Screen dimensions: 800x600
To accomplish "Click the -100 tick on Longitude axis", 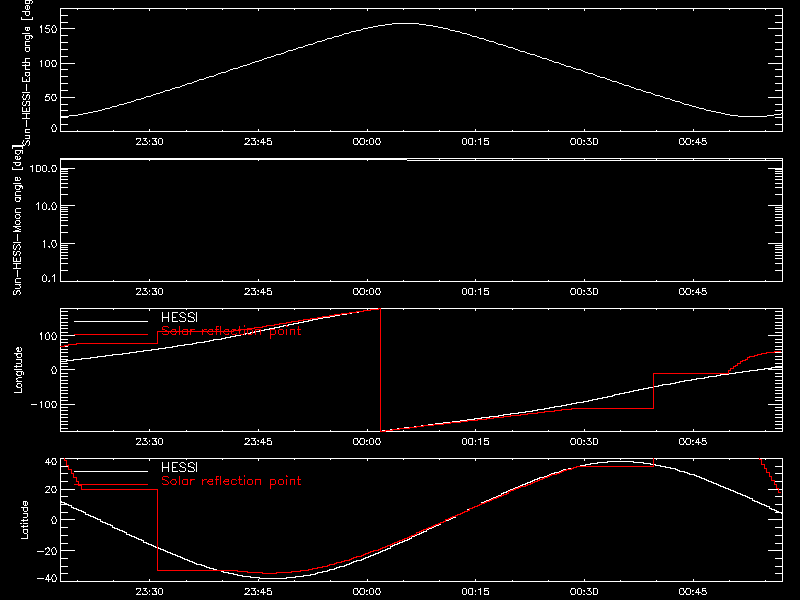I will [44, 404].
